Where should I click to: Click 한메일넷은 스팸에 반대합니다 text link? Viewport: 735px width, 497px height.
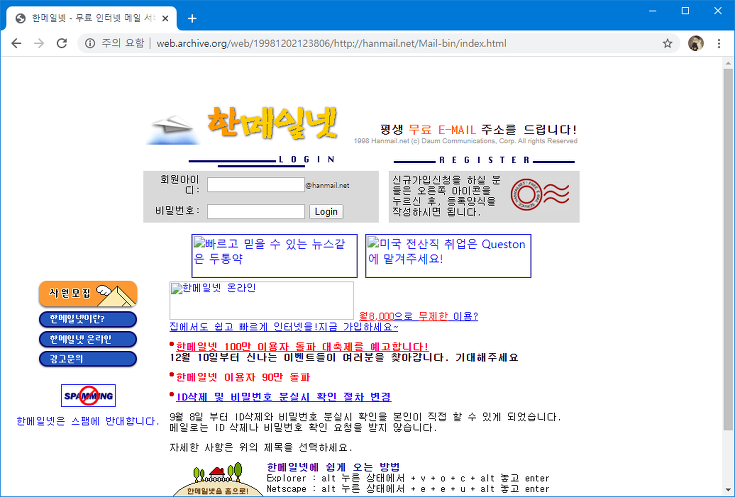click(x=88, y=421)
